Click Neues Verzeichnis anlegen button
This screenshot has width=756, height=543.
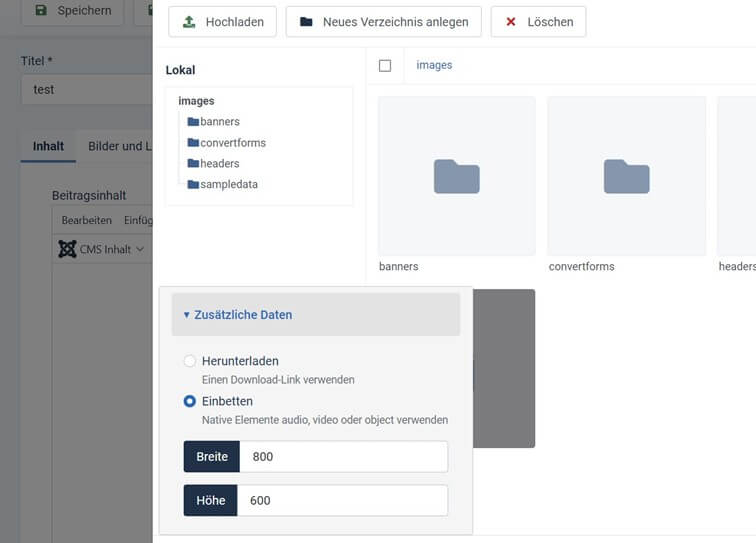click(x=383, y=22)
